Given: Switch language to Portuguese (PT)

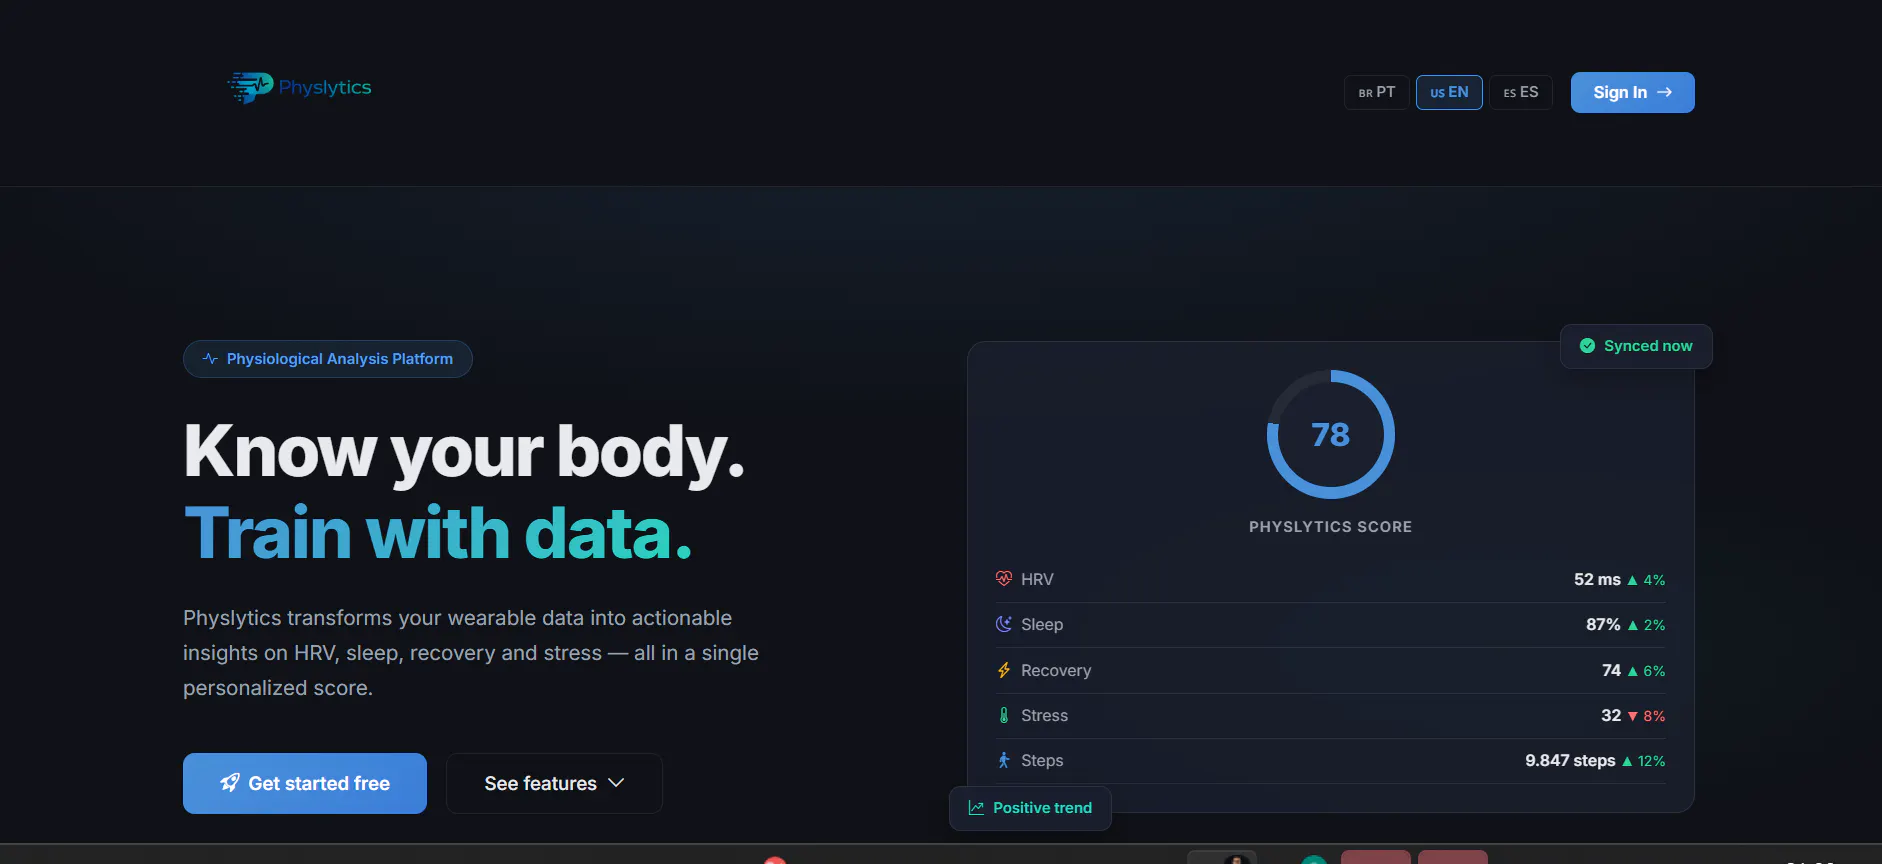Looking at the screenshot, I should (1377, 92).
